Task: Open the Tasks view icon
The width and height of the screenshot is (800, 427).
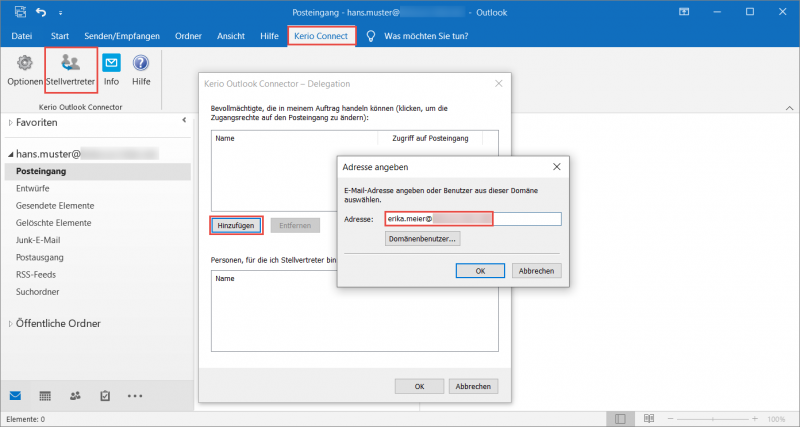Action: [x=105, y=395]
